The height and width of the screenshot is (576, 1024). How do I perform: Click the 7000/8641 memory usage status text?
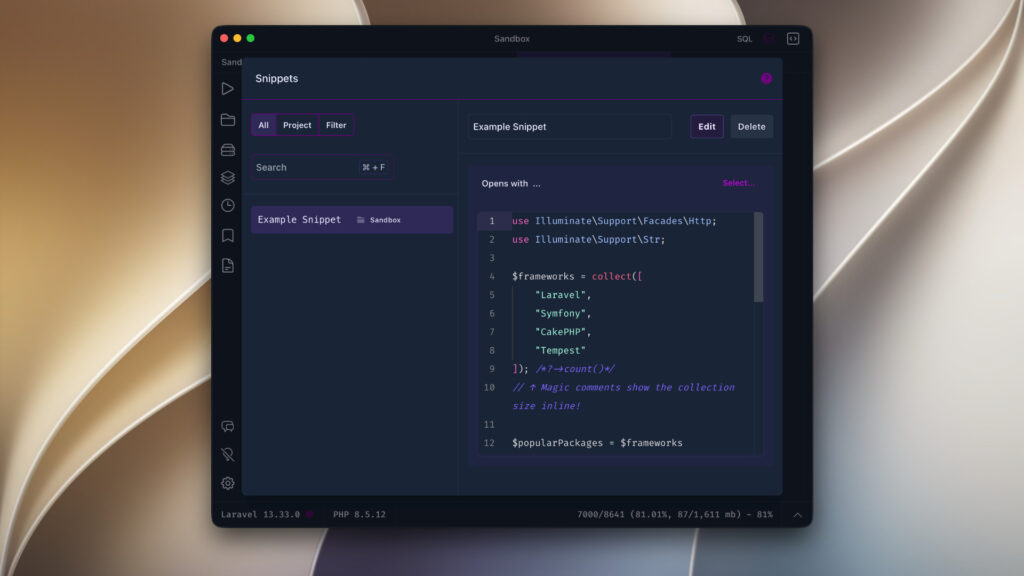(675, 515)
